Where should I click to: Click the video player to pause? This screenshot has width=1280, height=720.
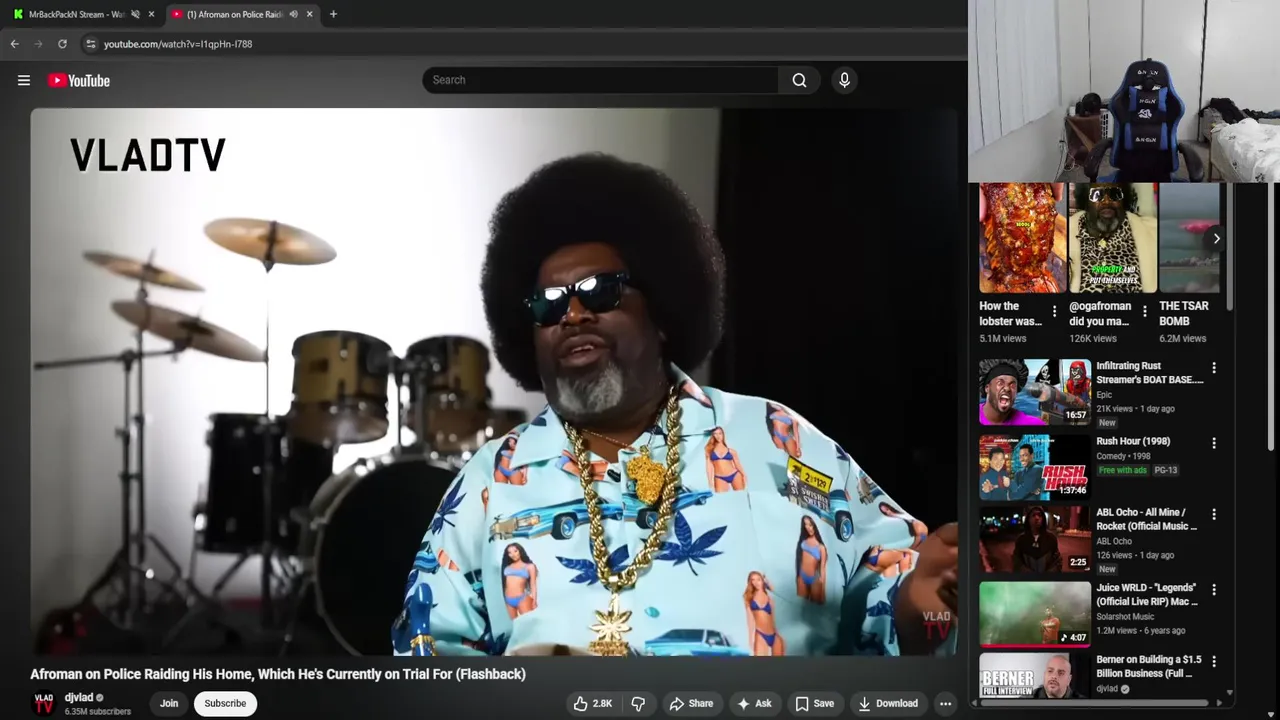[494, 381]
